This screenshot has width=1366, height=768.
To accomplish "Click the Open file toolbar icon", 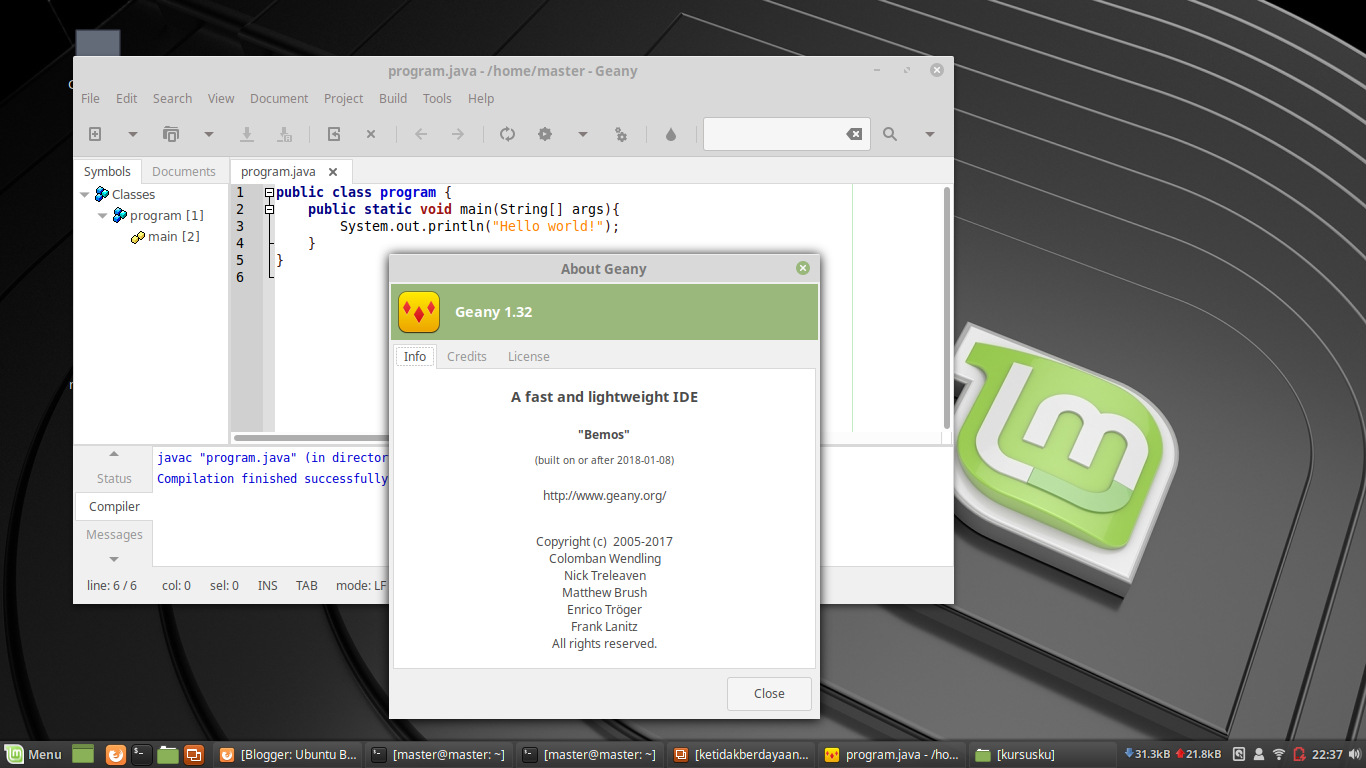I will click(171, 134).
